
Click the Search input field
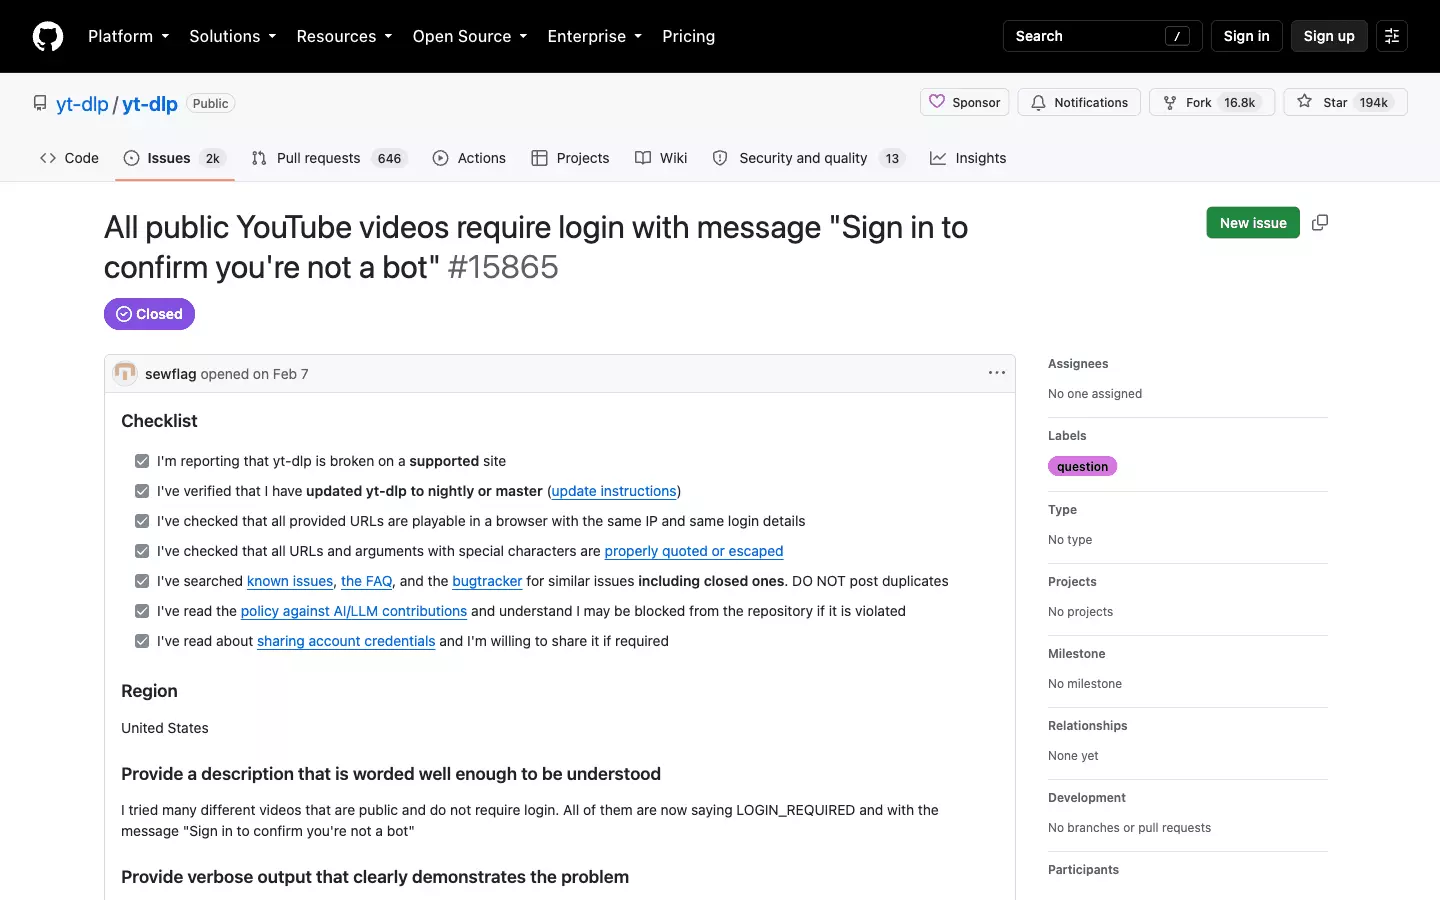1102,36
